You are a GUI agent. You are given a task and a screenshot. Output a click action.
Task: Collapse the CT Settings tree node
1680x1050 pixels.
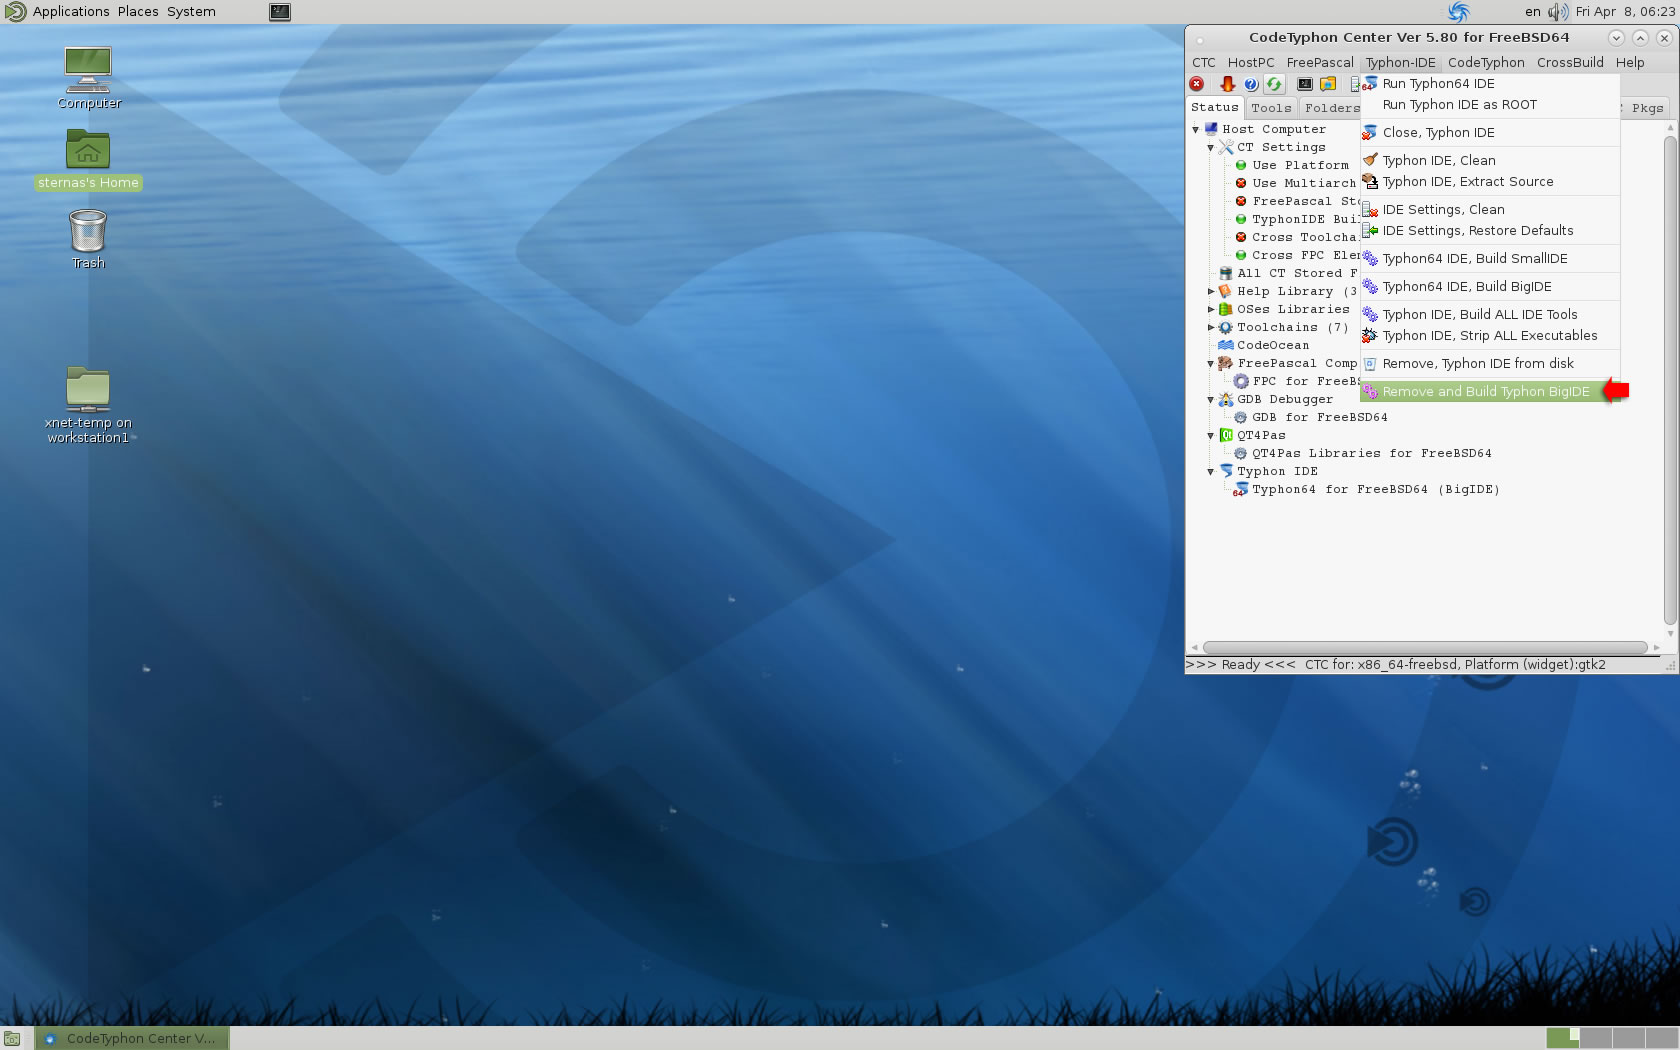[1210, 147]
